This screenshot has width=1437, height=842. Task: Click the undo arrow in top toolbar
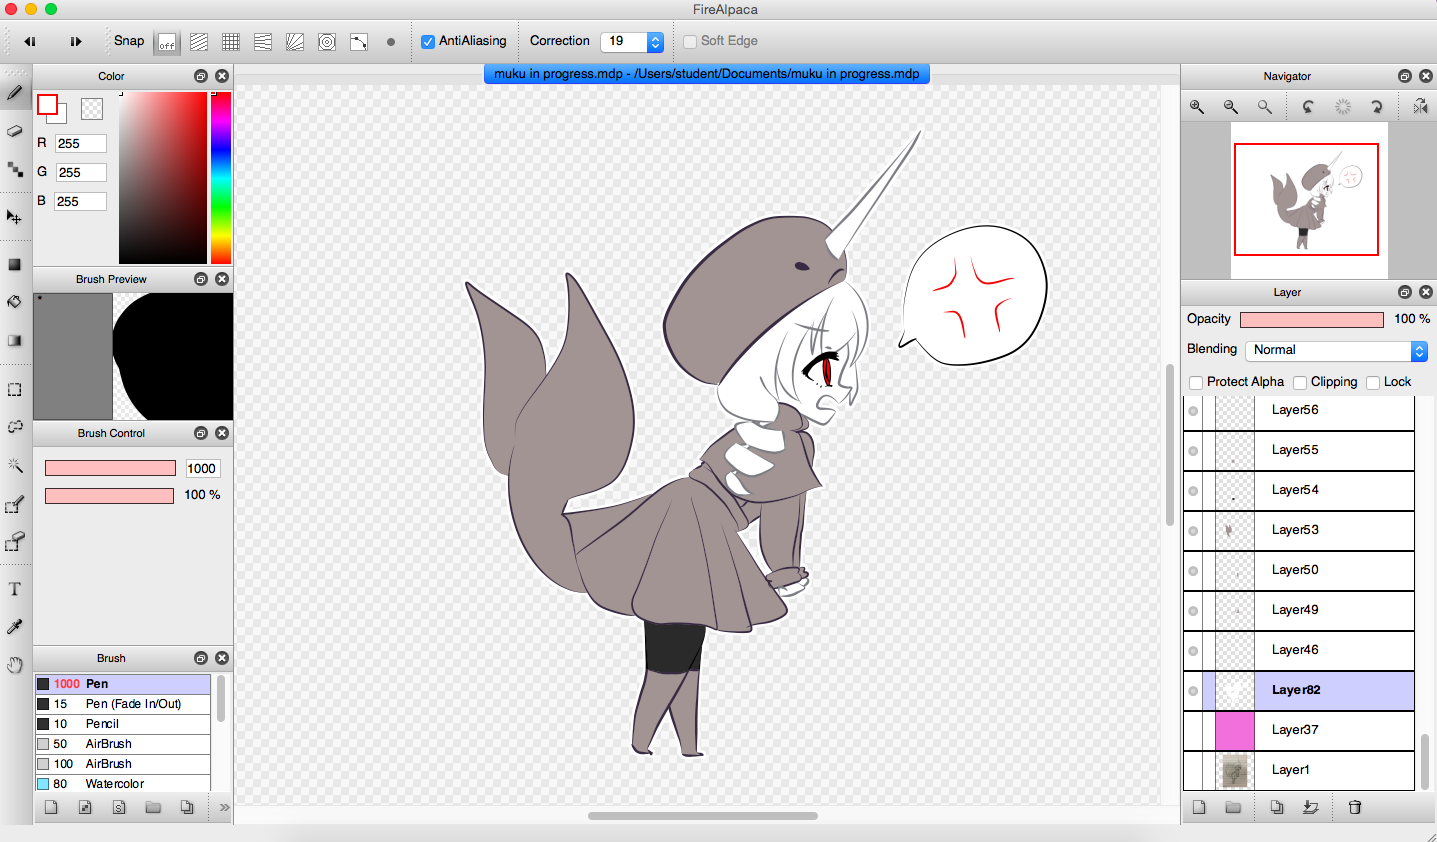click(x=30, y=41)
